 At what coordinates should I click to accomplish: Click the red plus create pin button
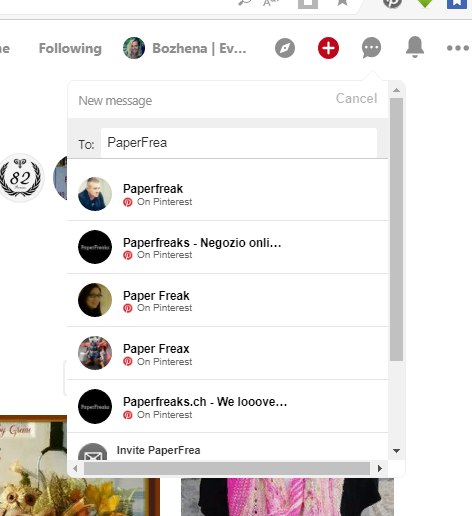(x=328, y=48)
